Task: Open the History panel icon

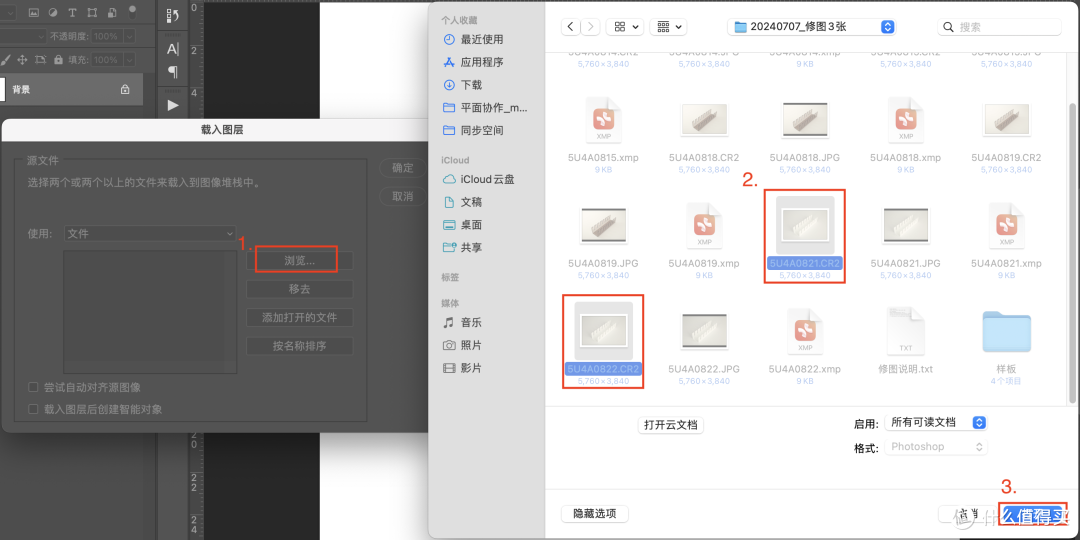Action: pos(173,15)
